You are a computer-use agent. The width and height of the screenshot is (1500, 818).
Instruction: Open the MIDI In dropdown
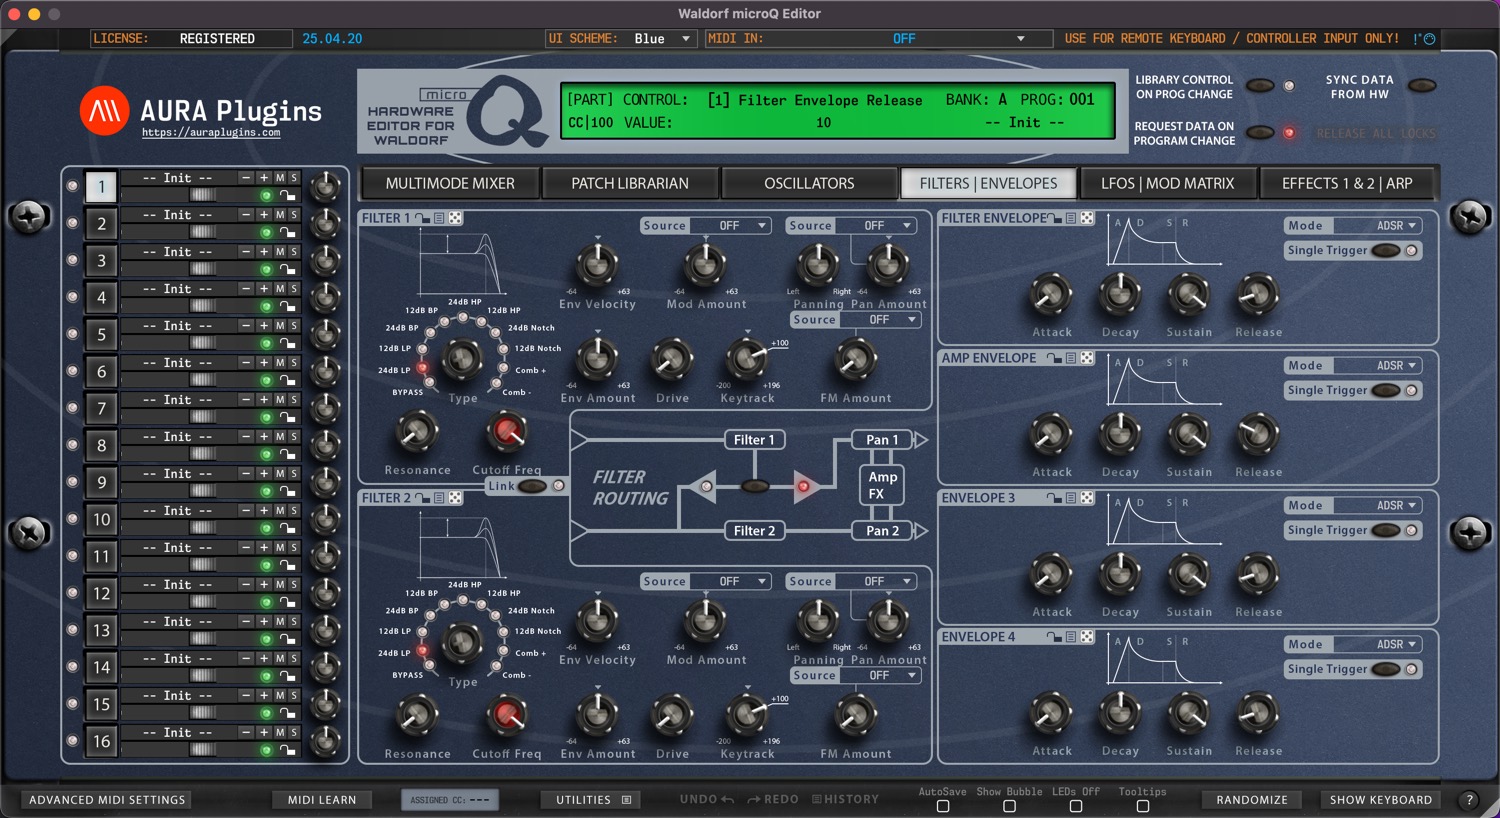(910, 39)
